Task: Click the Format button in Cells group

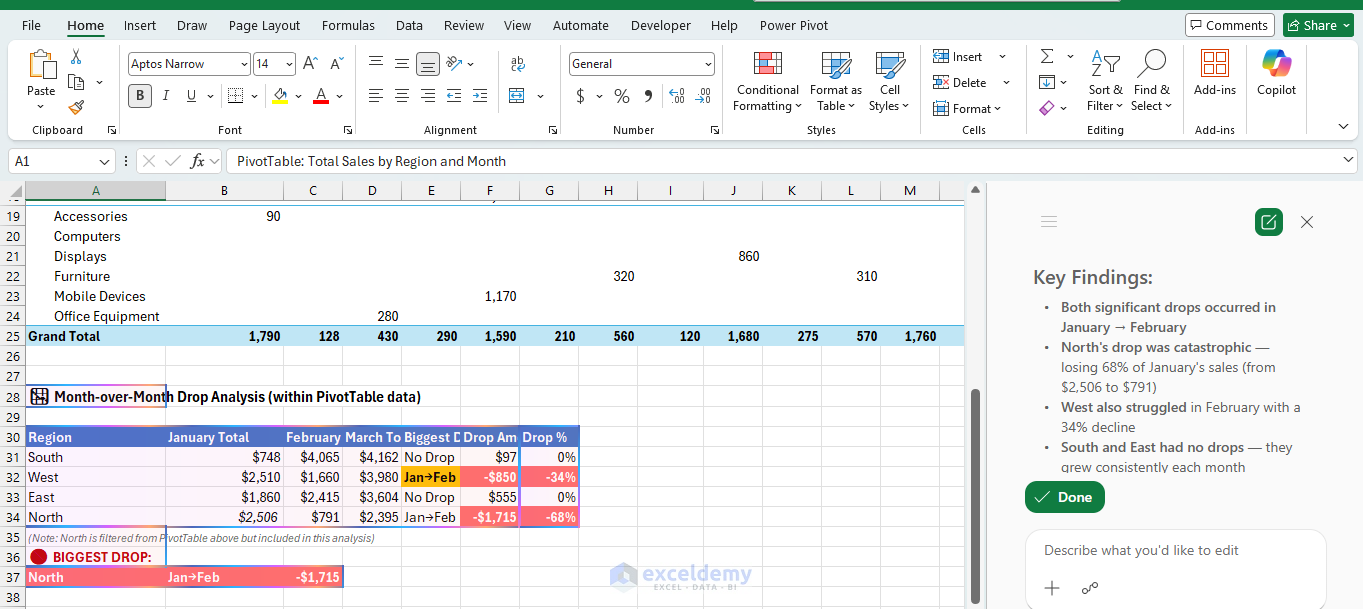Action: pyautogui.click(x=968, y=108)
